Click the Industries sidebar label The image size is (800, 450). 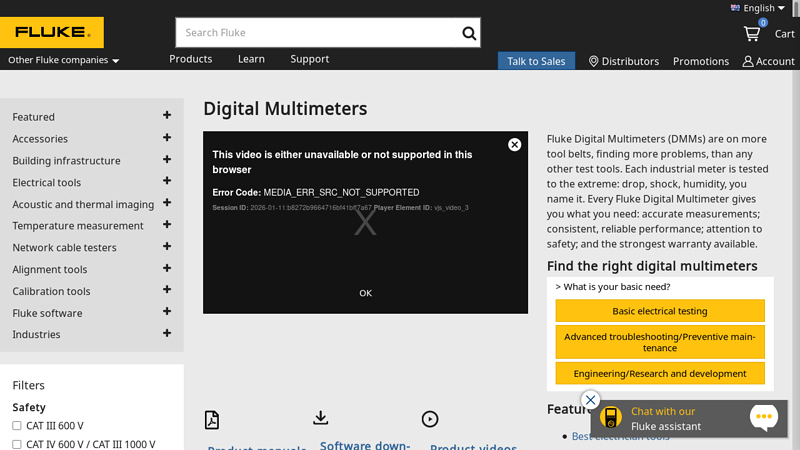[36, 334]
